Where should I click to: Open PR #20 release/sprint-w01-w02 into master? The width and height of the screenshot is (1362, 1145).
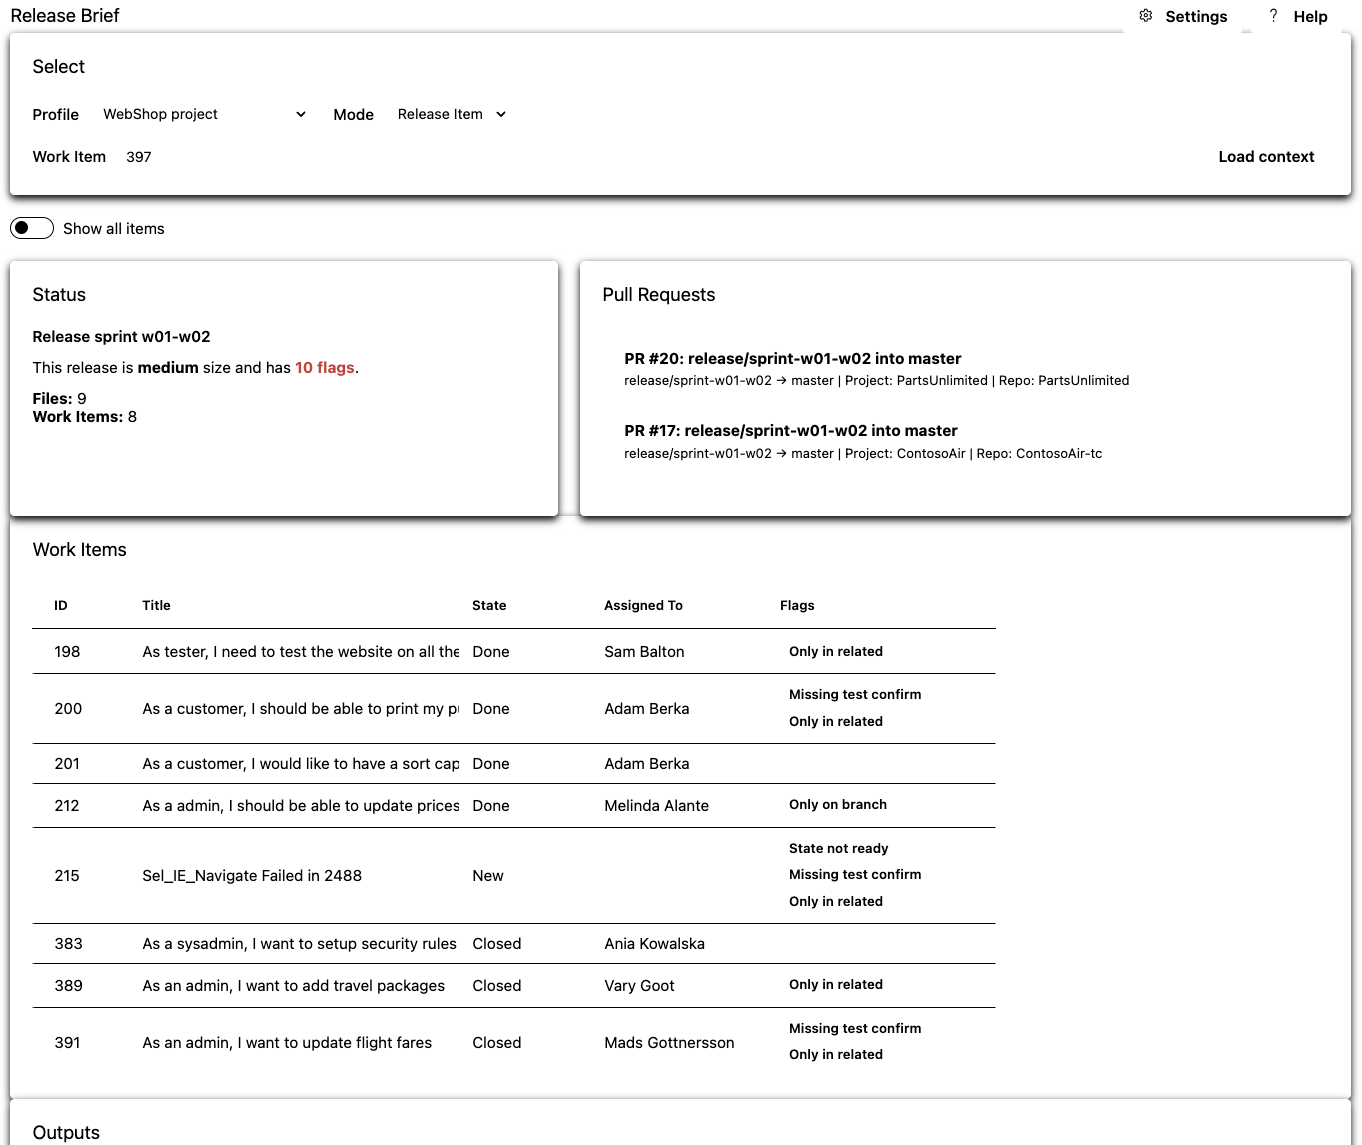click(x=792, y=358)
